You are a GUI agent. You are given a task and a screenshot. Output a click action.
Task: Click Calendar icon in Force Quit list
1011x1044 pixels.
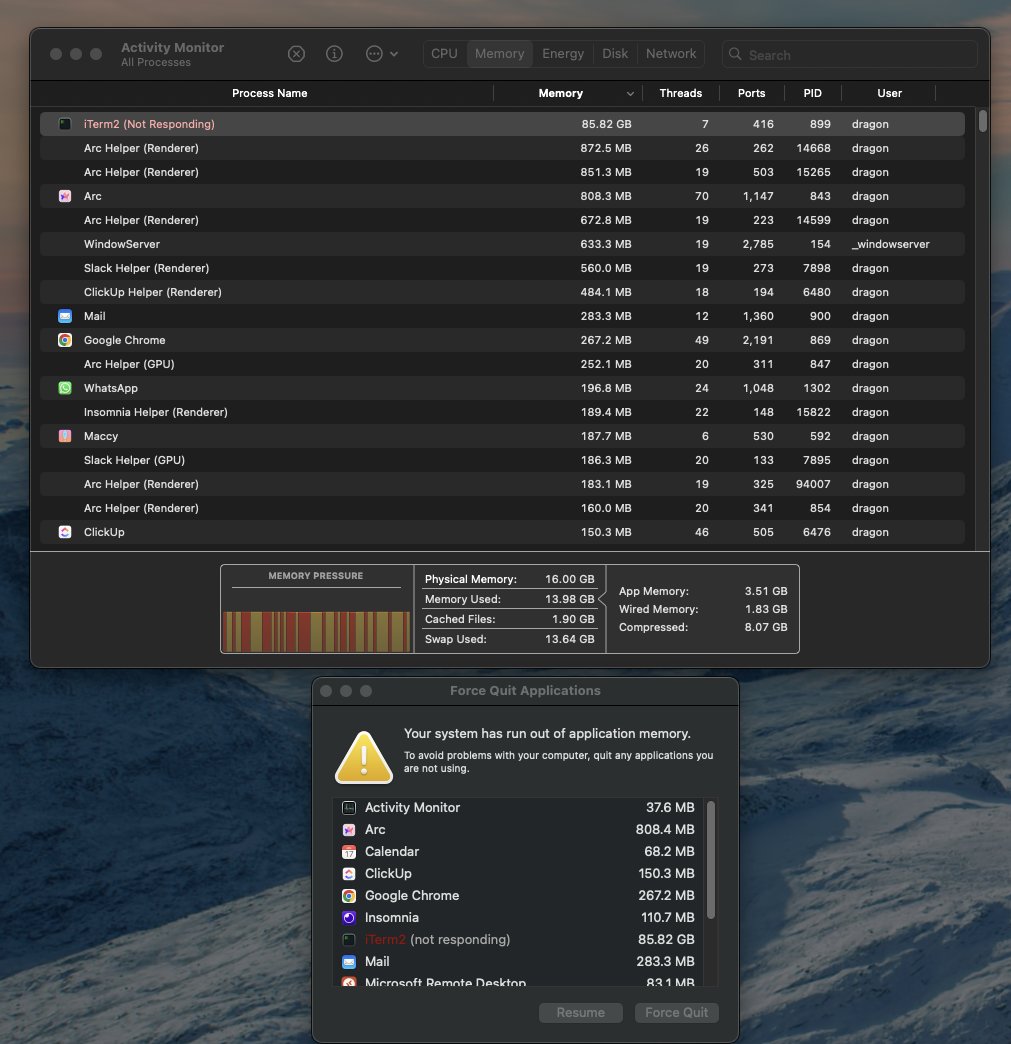(349, 852)
